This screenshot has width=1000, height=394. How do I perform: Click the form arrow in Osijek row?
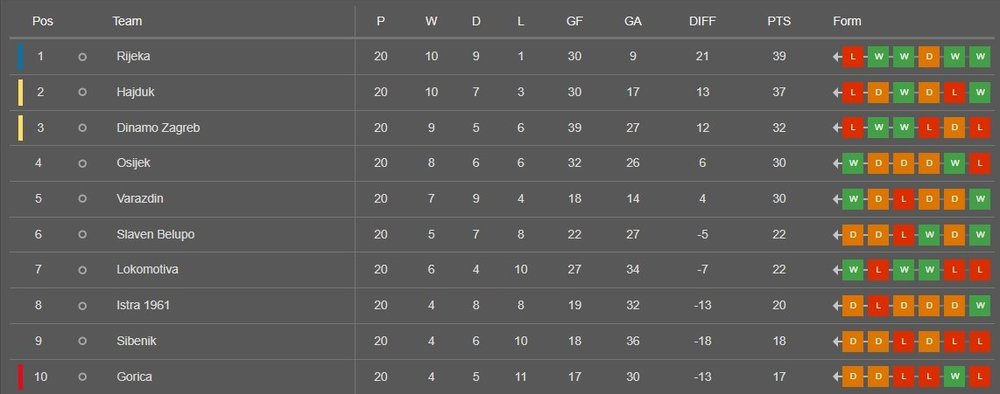point(837,163)
